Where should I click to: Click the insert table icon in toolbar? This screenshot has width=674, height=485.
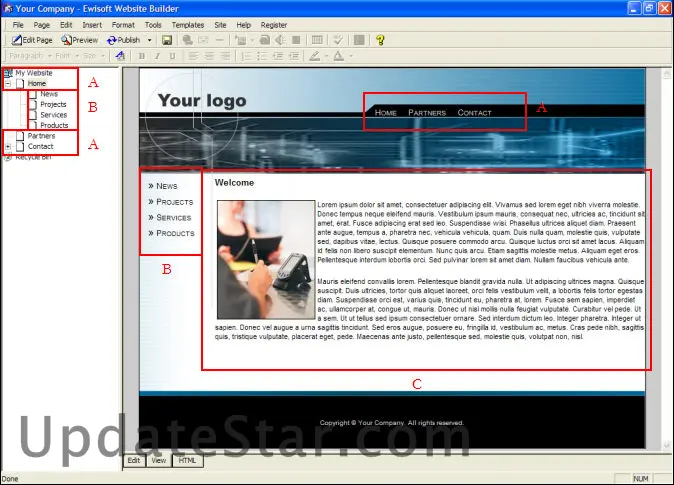(x=317, y=40)
